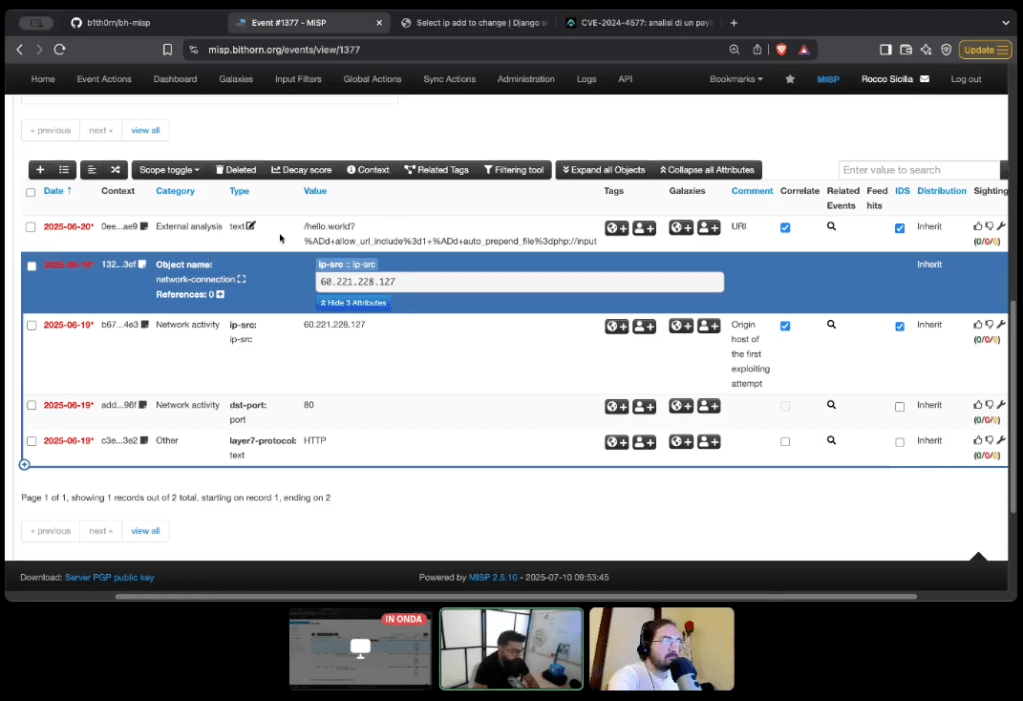The height and width of the screenshot is (701, 1023).
Task: Click the Deleted trash toolbar button
Action: pyautogui.click(x=236, y=170)
